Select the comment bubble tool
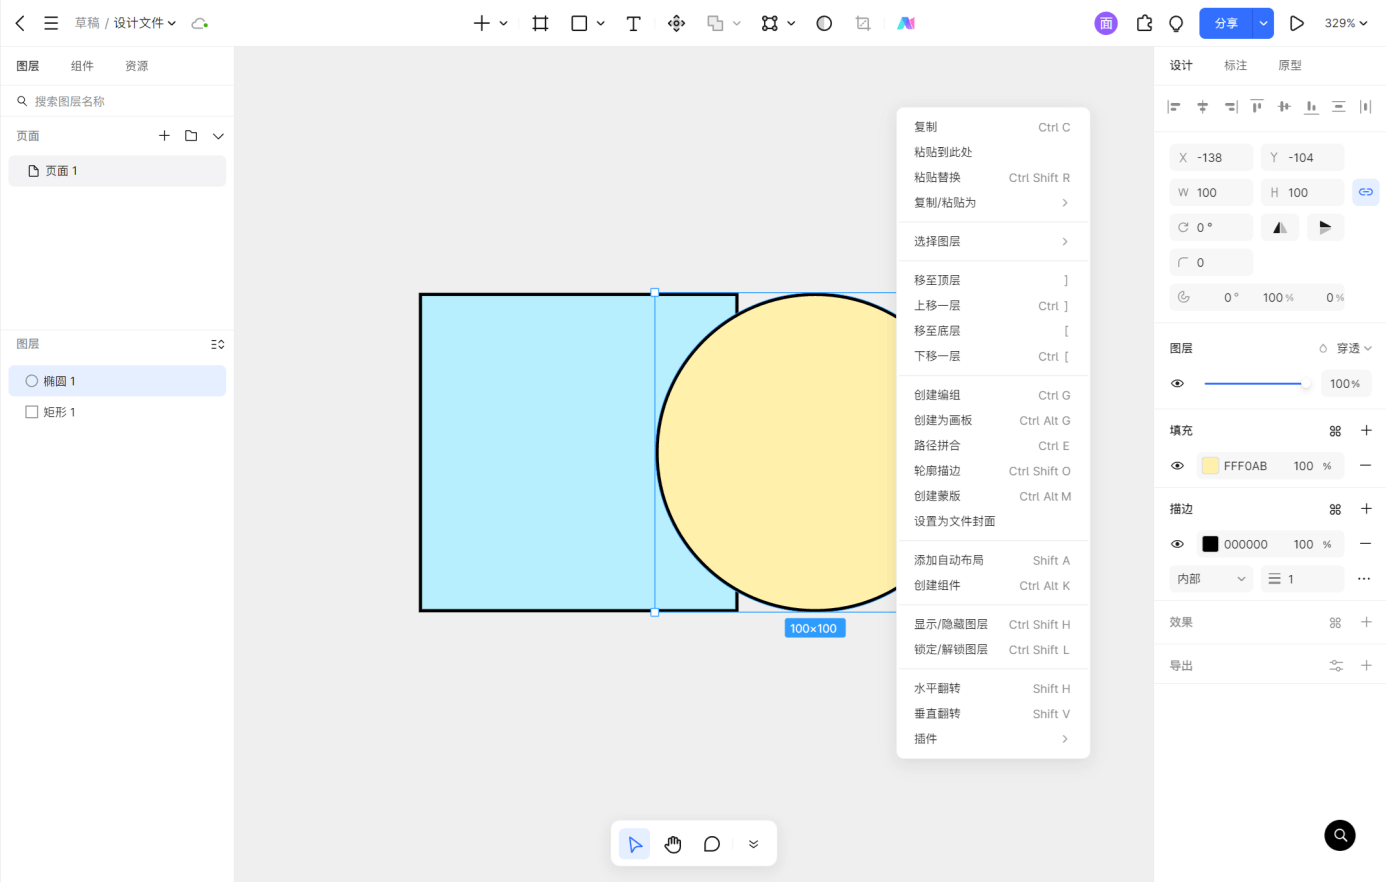This screenshot has height=882, width=1386. pos(712,844)
